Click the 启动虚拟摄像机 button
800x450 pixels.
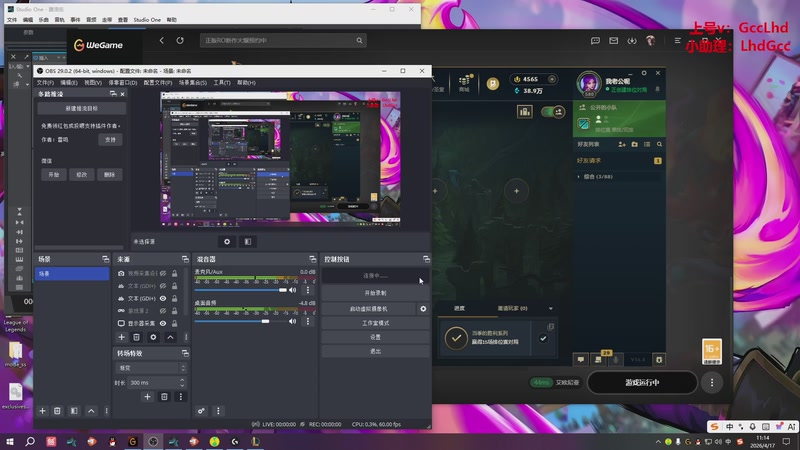click(369, 309)
